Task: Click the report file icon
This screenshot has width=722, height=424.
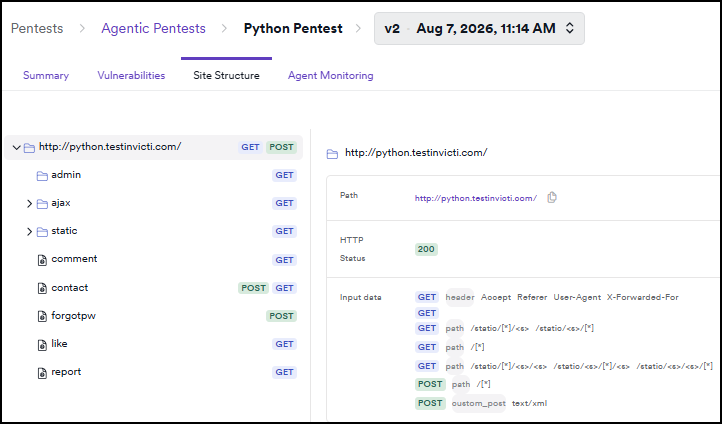Action: 42,372
